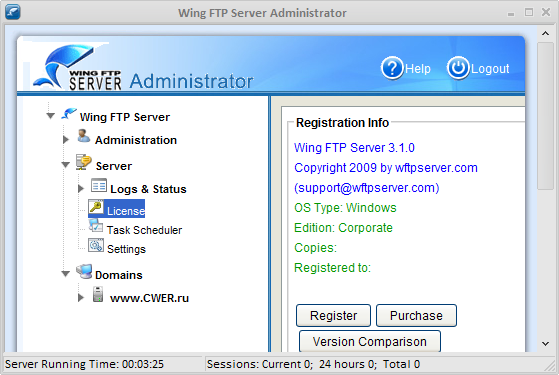
Task: Click the License key icon
Action: point(96,206)
